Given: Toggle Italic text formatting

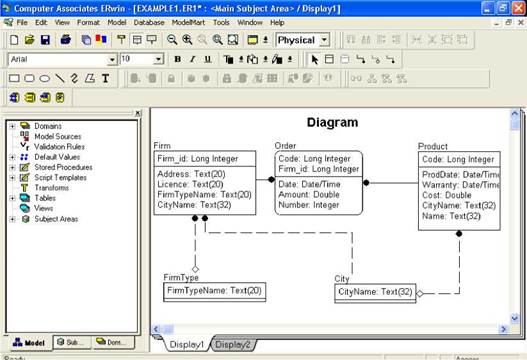Looking at the screenshot, I should [193, 59].
